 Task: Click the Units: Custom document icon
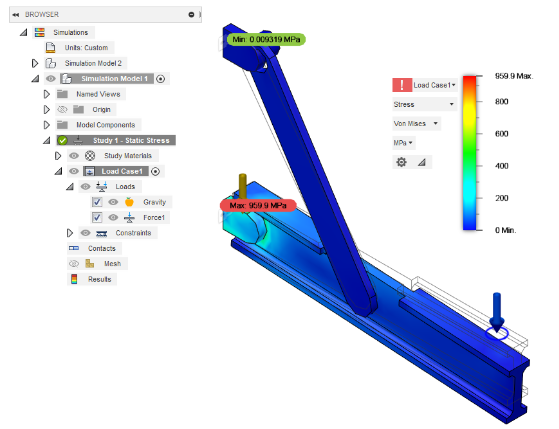coord(51,48)
